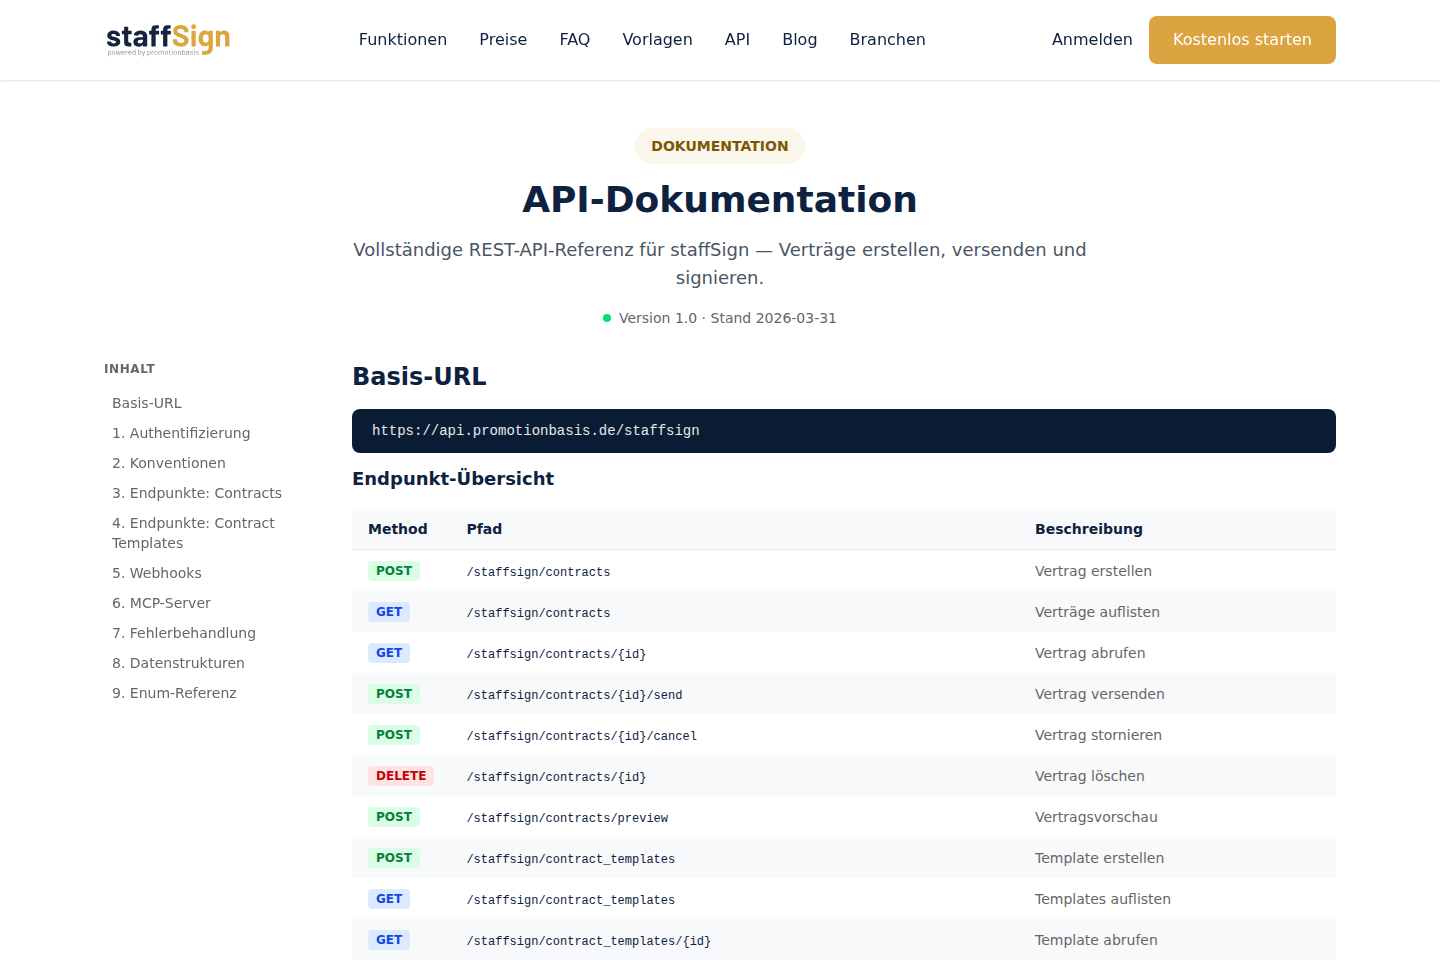
Task: Click the POST badge for Vertrag stornieren
Action: click(394, 735)
